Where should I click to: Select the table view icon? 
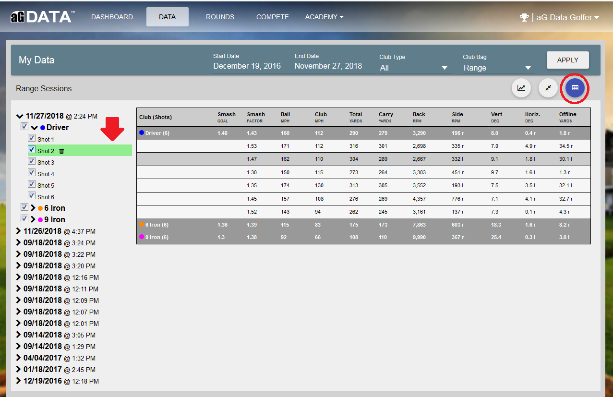(575, 88)
